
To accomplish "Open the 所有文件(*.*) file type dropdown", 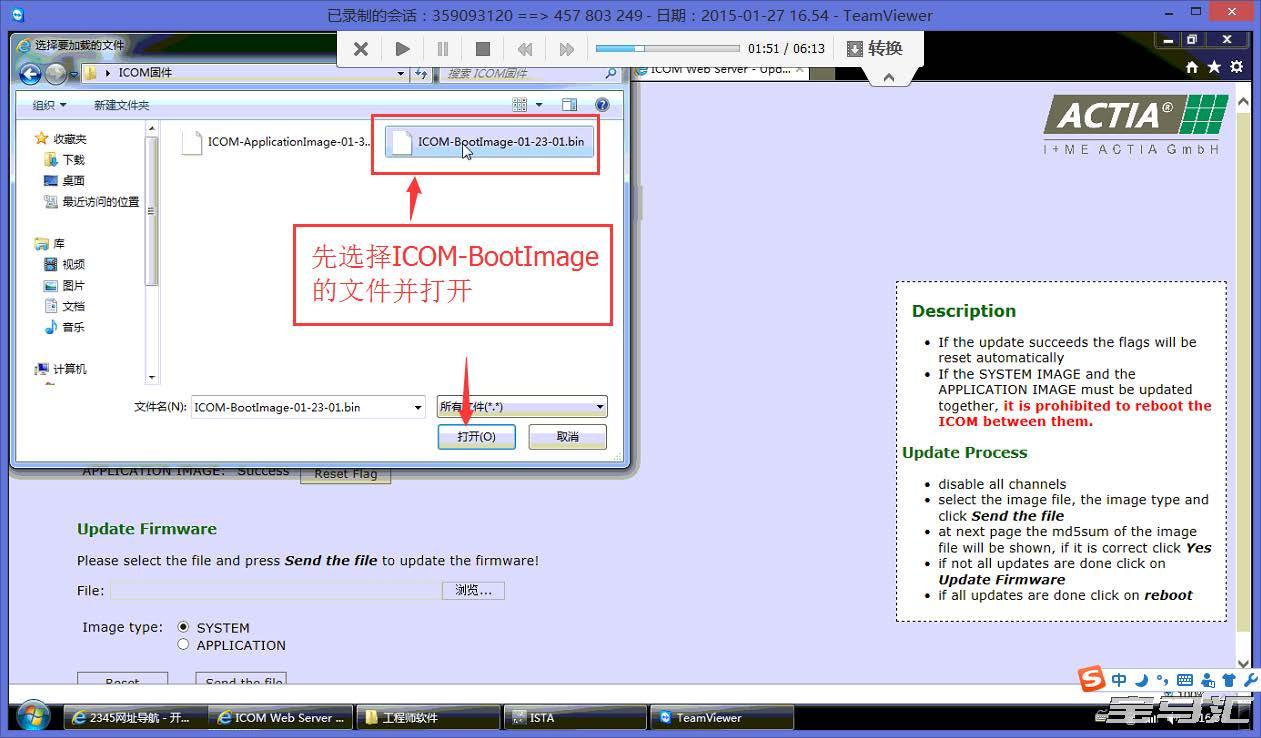I will tap(522, 407).
